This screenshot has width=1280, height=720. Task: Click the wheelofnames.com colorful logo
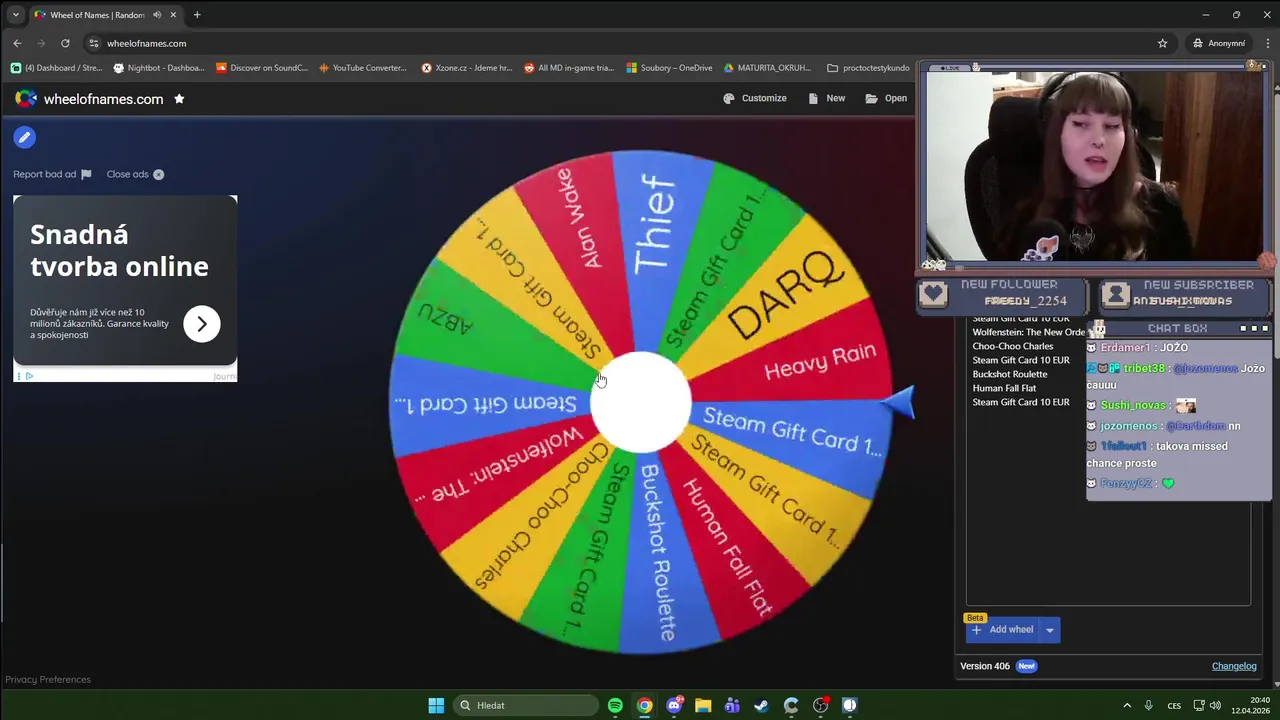coord(26,99)
